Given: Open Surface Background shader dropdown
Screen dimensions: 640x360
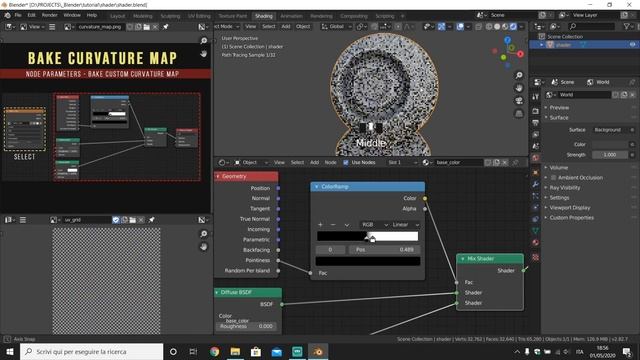Looking at the screenshot, I should point(611,130).
